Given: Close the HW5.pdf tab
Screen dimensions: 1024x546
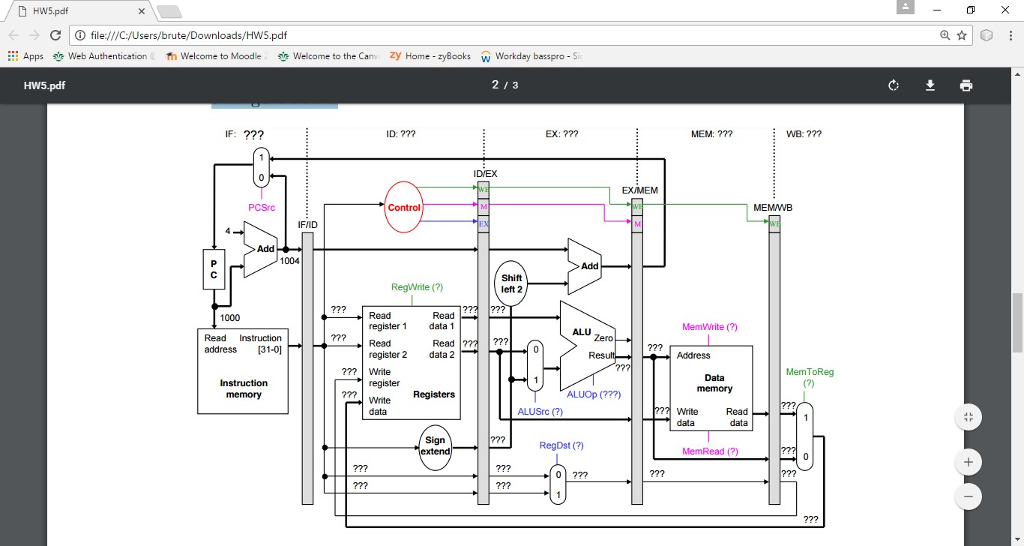Looking at the screenshot, I should (x=141, y=11).
